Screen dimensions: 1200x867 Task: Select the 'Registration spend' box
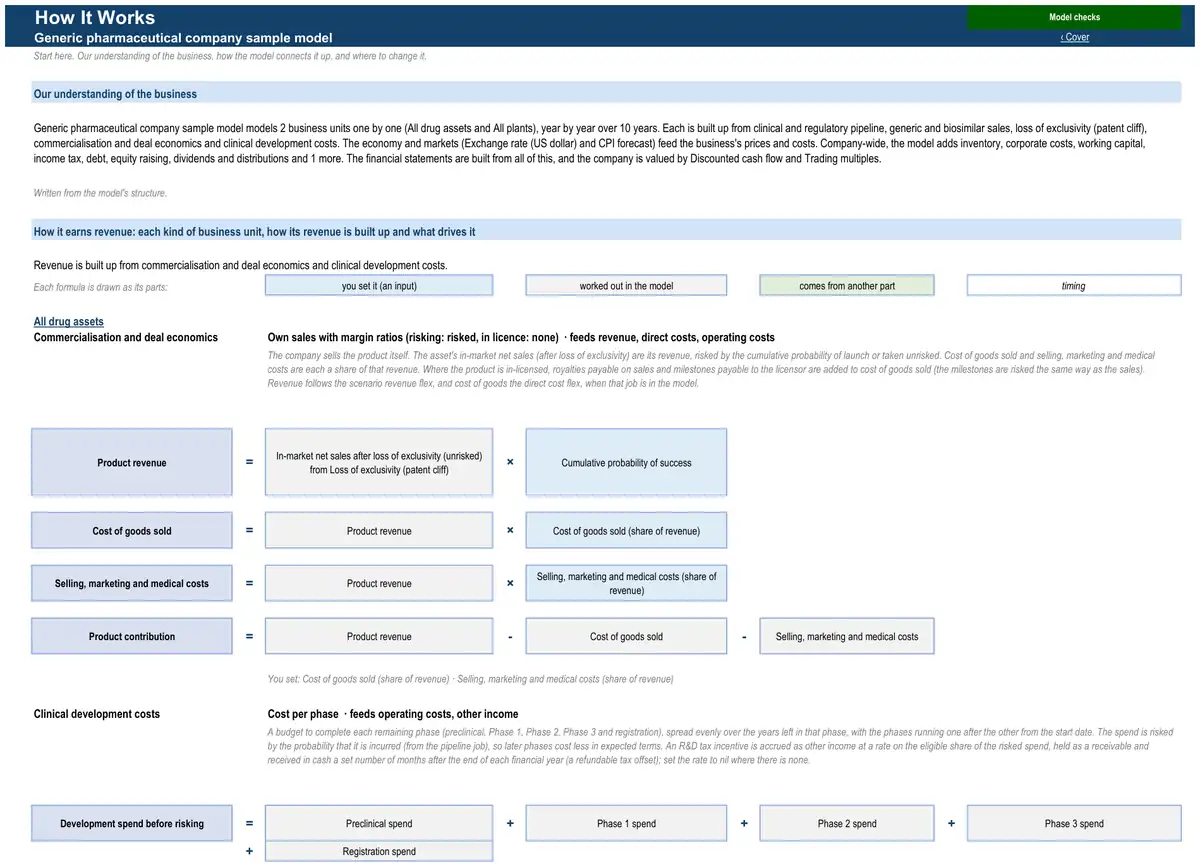[379, 852]
